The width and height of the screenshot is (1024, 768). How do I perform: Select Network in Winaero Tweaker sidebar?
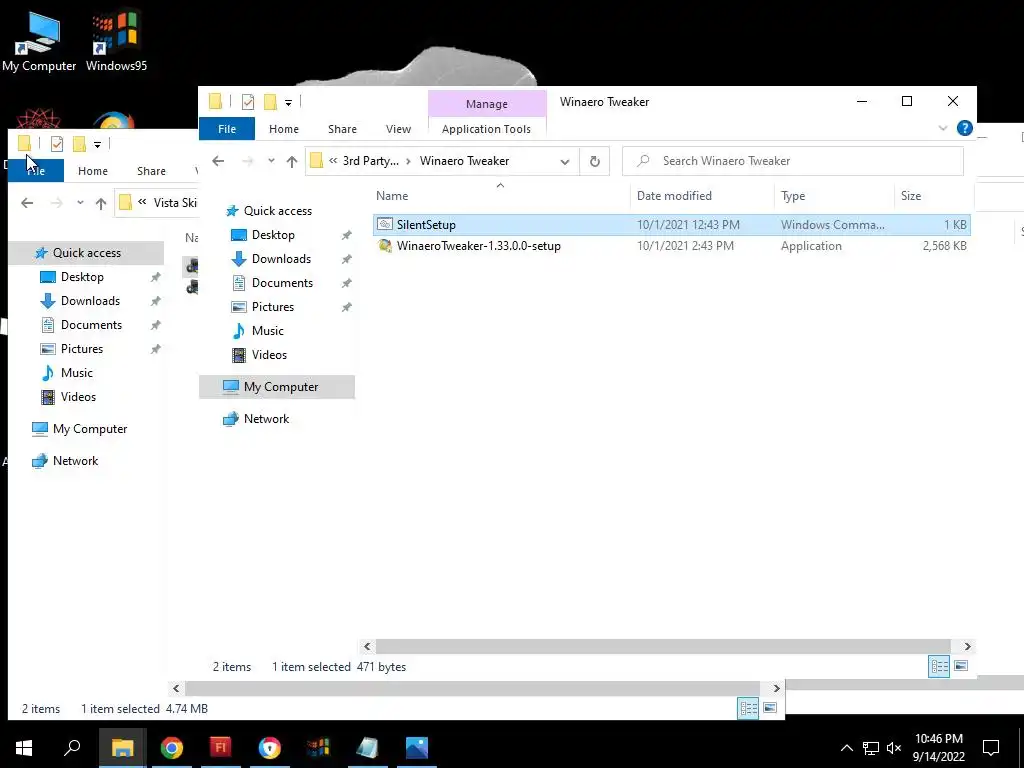(x=266, y=419)
